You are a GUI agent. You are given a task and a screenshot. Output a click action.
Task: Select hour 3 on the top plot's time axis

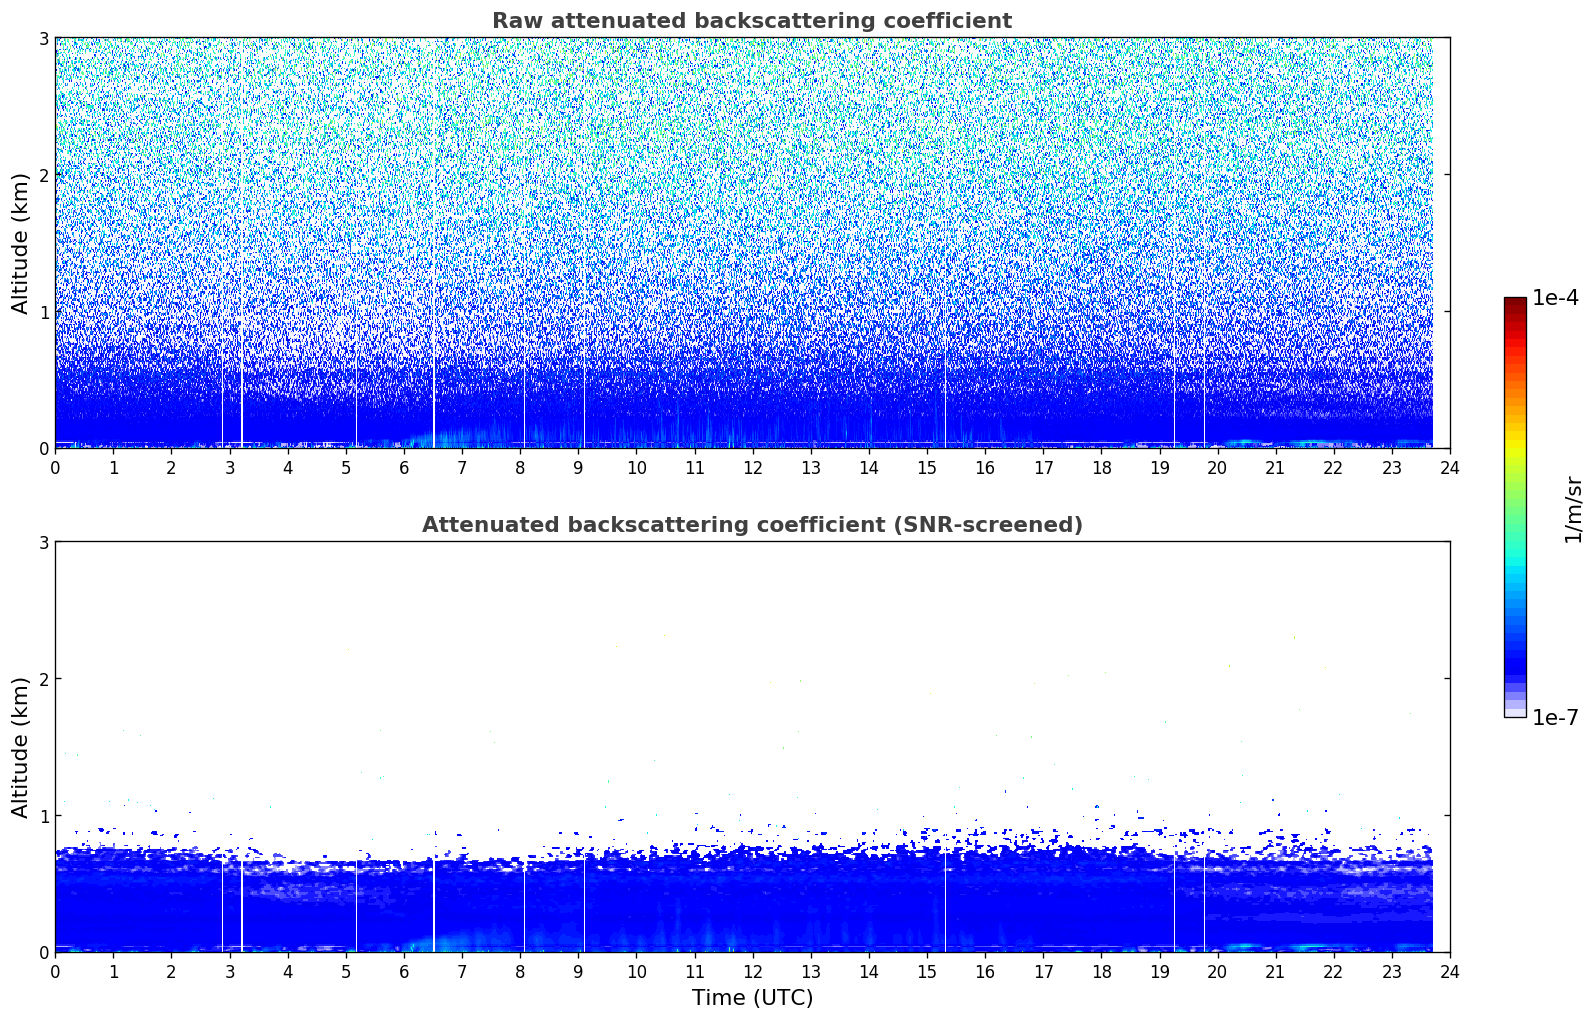tap(229, 467)
